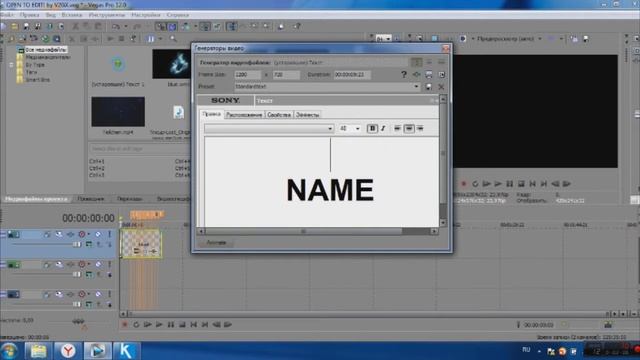The height and width of the screenshot is (360, 640).
Task: Align the text to the right
Action: 420,129
